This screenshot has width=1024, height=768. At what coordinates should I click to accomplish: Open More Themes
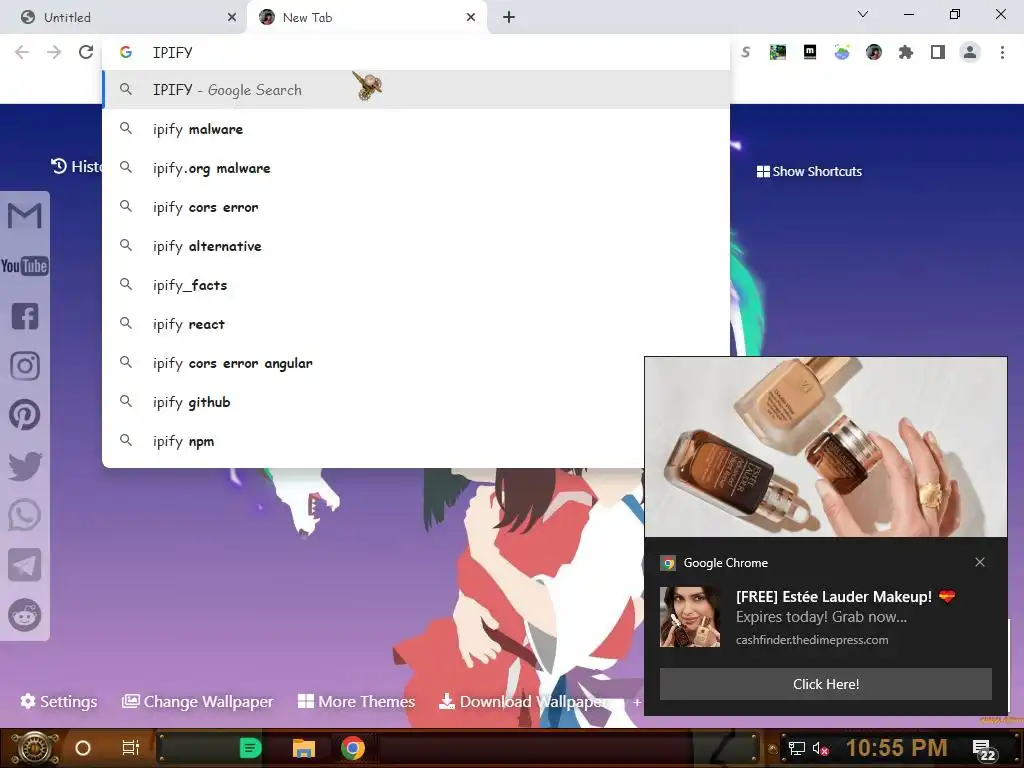tap(357, 701)
